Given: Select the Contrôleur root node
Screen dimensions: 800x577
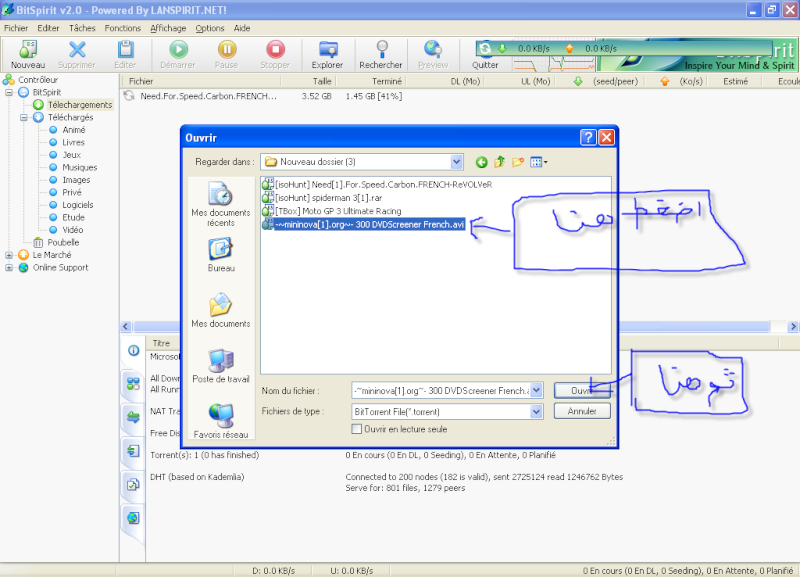Looking at the screenshot, I should click(x=31, y=80).
